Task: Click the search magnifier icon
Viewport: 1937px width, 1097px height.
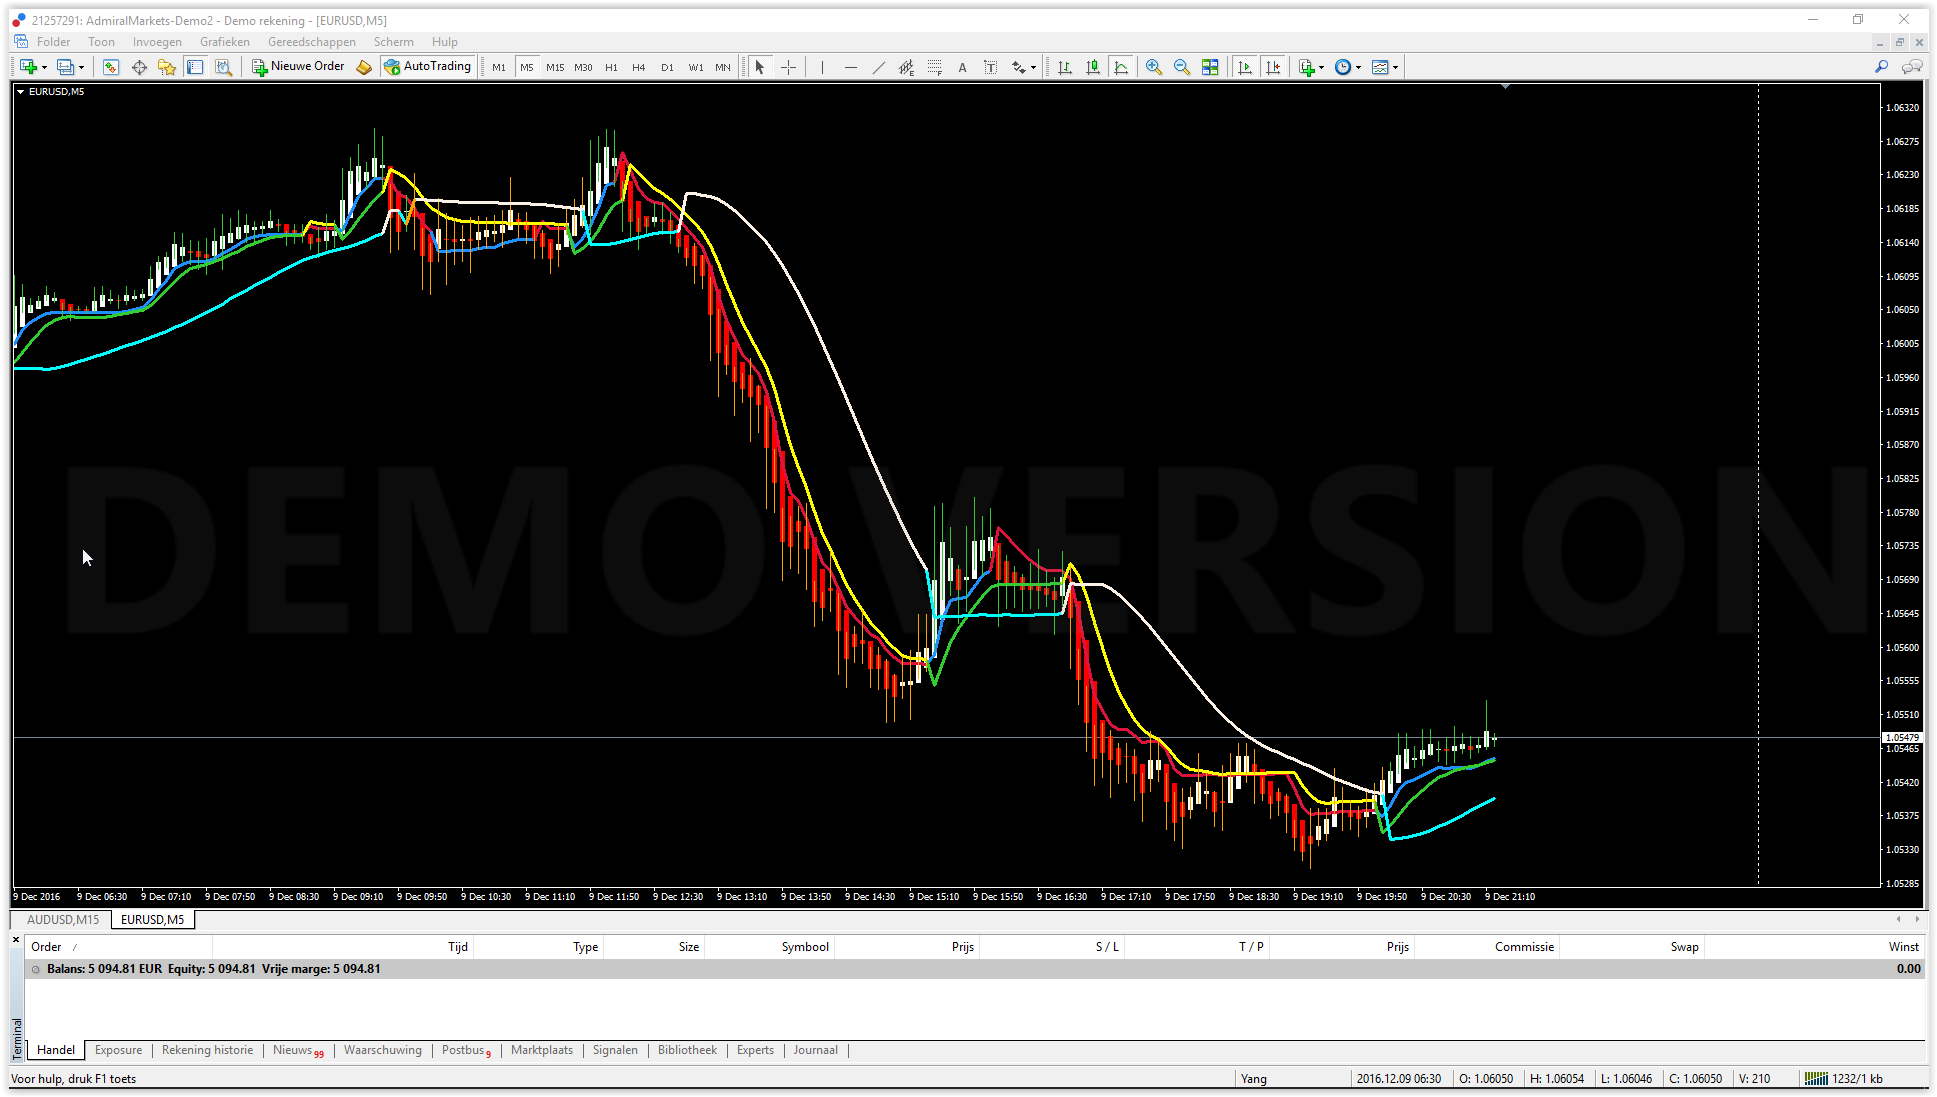Action: (1881, 67)
